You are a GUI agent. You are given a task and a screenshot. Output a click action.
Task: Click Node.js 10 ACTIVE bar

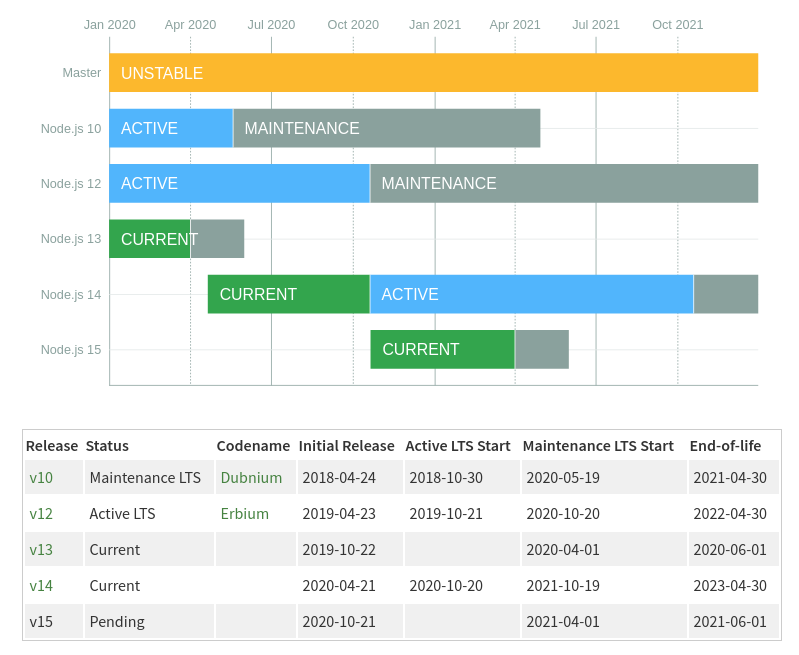pyautogui.click(x=171, y=128)
